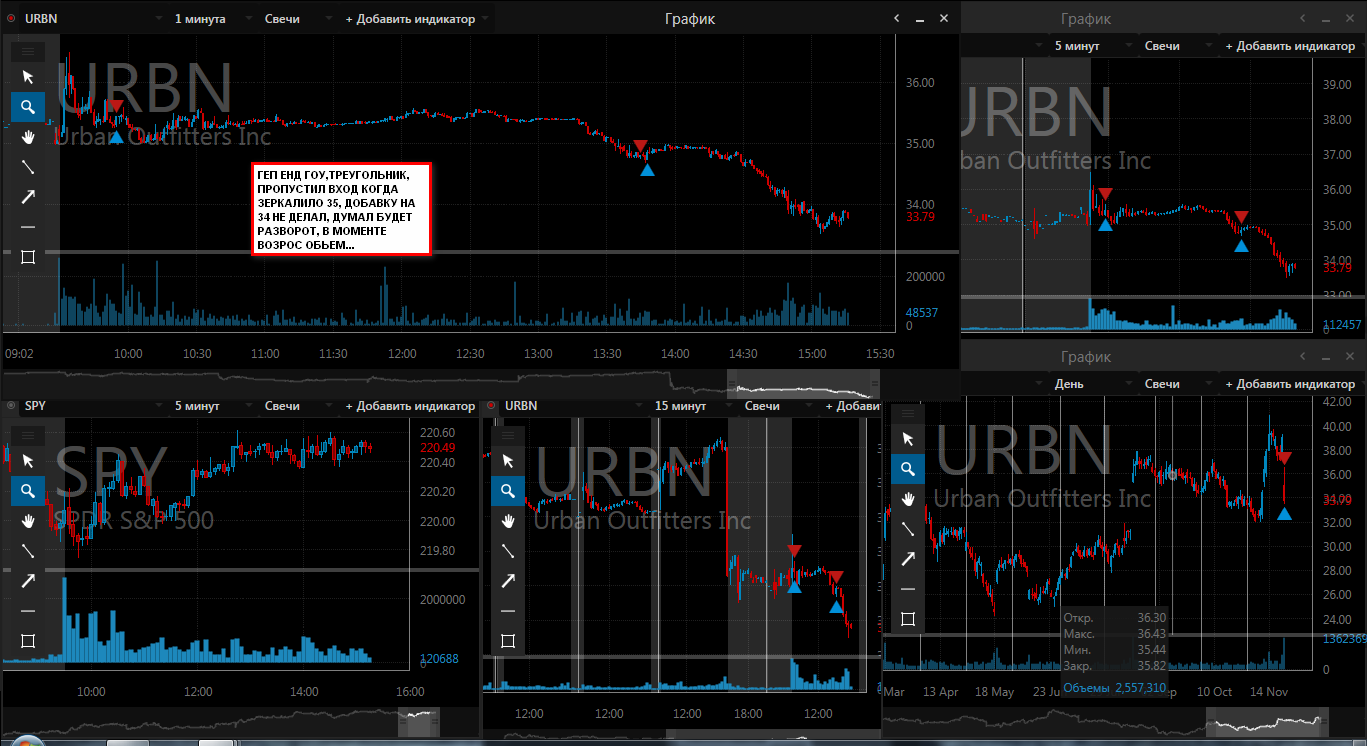
Task: Select the arrow drawing tool in the SPY chart
Action: click(28, 580)
